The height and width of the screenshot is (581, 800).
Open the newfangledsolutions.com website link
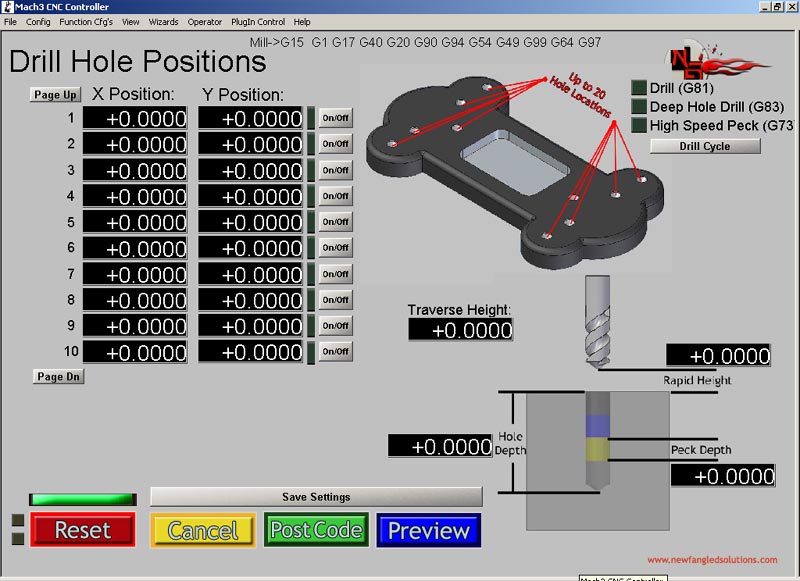coord(712,560)
